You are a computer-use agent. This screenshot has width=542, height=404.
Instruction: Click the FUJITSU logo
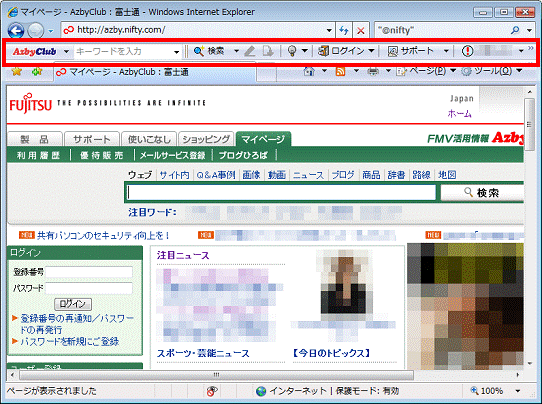tap(31, 103)
